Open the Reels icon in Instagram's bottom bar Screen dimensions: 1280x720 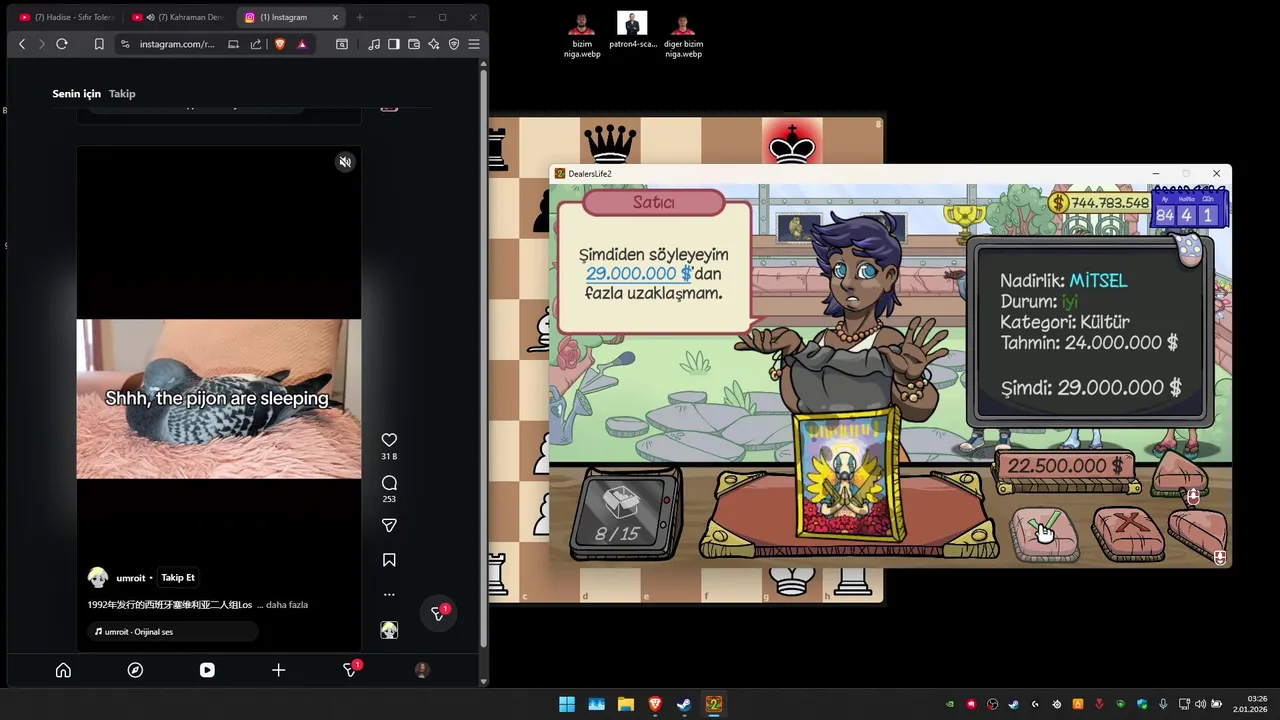click(x=207, y=670)
